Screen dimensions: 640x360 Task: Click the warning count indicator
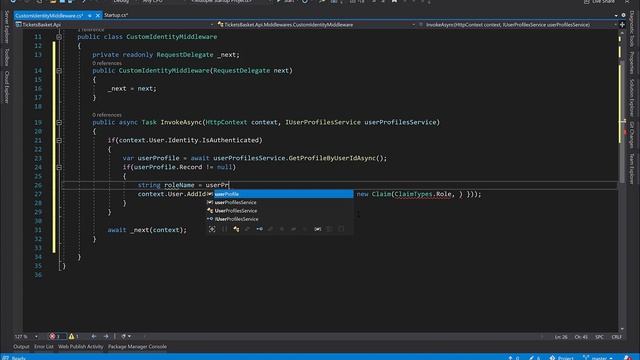74,336
